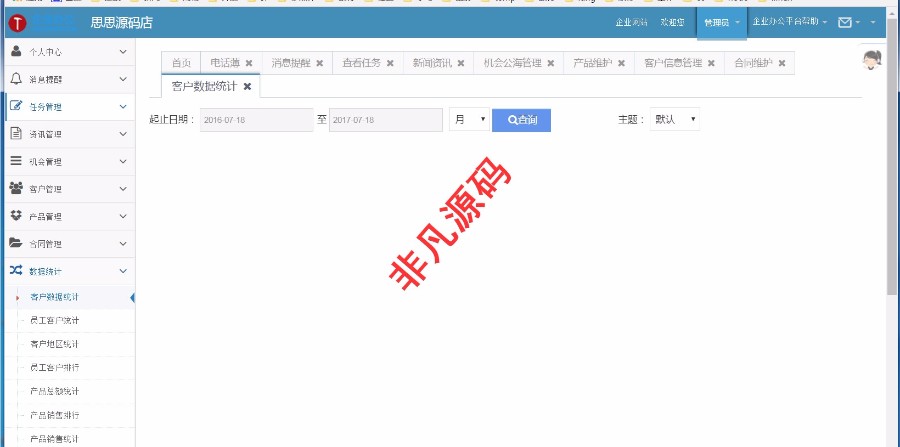Expand 任务管理 sidebar chevron
The width and height of the screenshot is (900, 447).
pos(123,107)
